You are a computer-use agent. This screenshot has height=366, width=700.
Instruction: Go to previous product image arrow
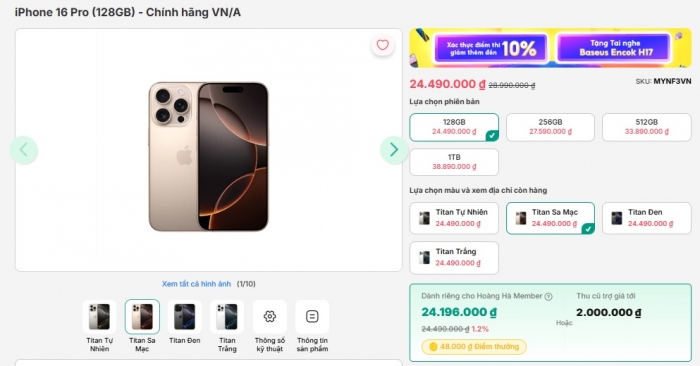(x=24, y=150)
